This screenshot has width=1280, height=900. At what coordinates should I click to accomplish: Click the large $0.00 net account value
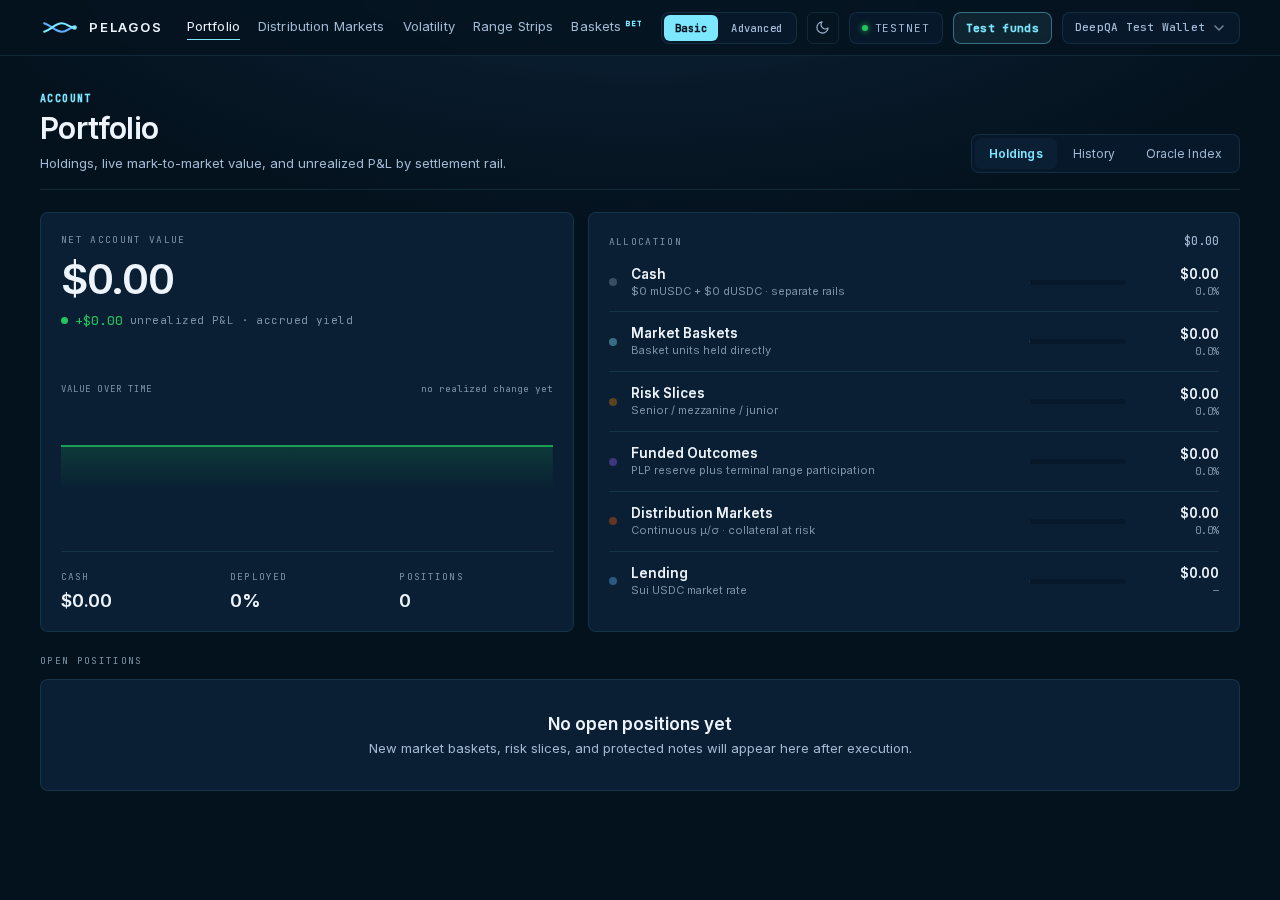(x=118, y=279)
